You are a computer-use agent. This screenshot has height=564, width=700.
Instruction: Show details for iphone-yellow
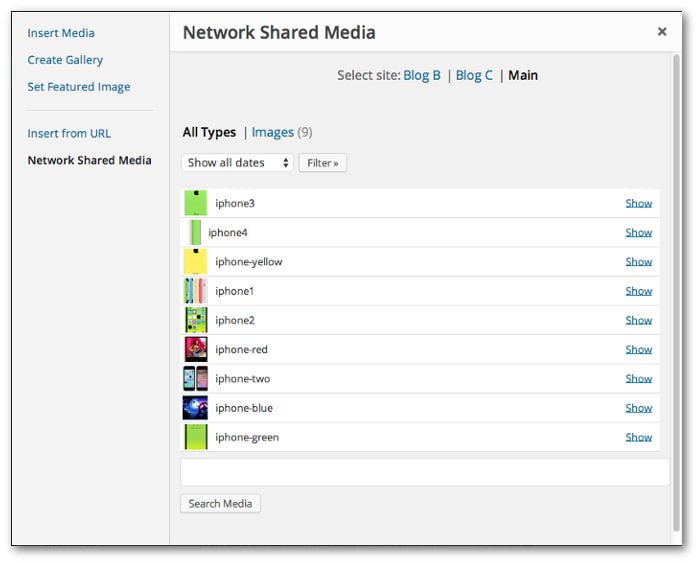639,262
